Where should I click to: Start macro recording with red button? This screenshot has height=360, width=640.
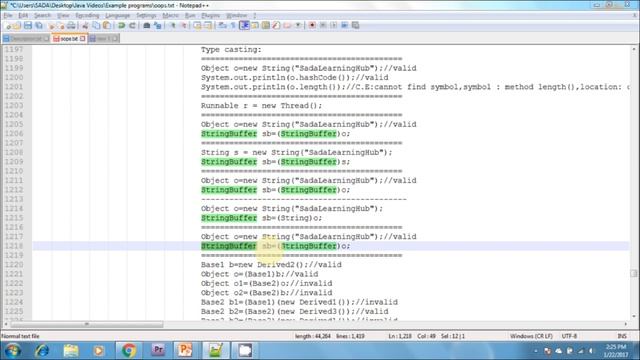(312, 25)
